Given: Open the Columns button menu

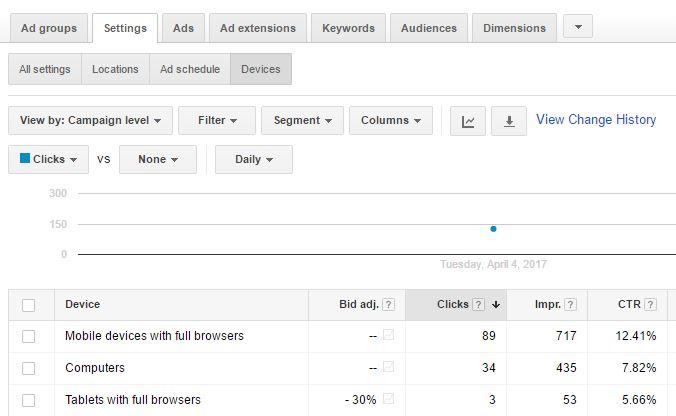Looking at the screenshot, I should coord(391,121).
